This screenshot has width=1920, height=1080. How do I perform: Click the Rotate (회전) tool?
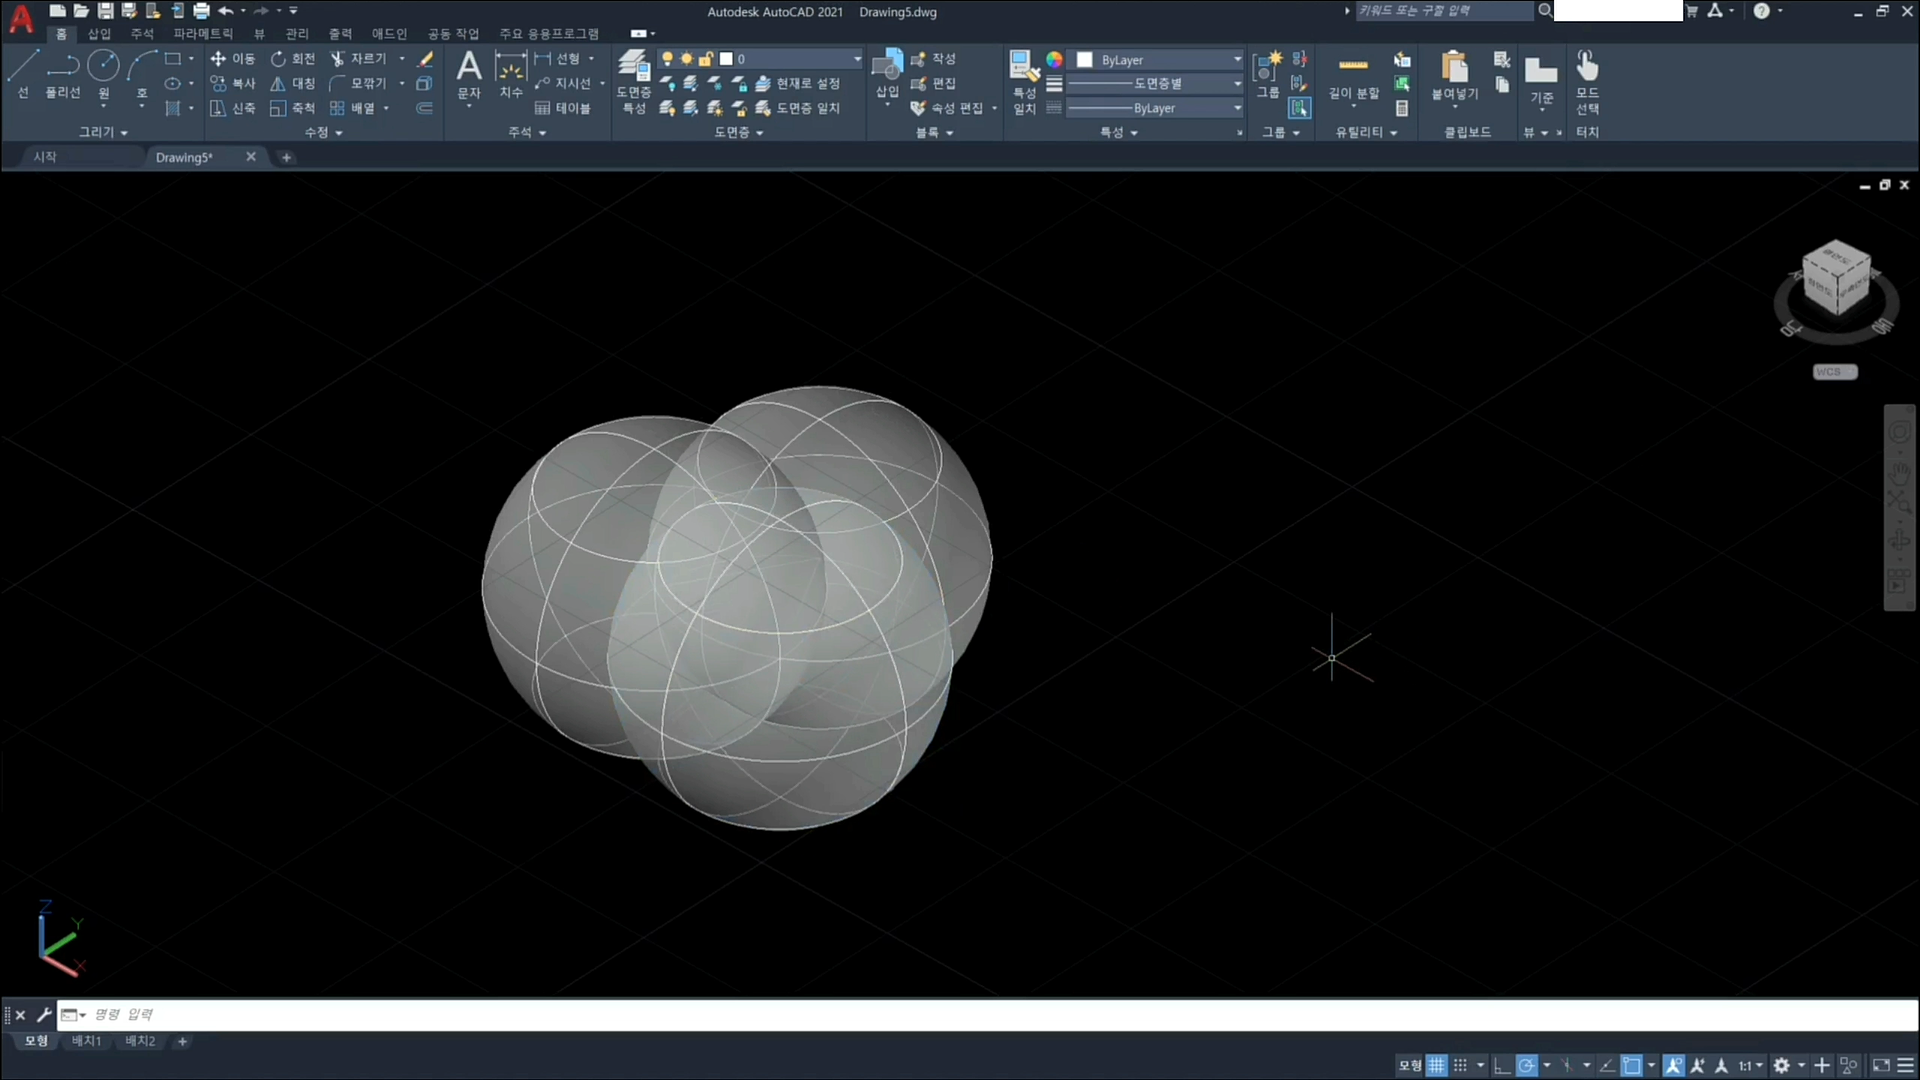(x=292, y=59)
